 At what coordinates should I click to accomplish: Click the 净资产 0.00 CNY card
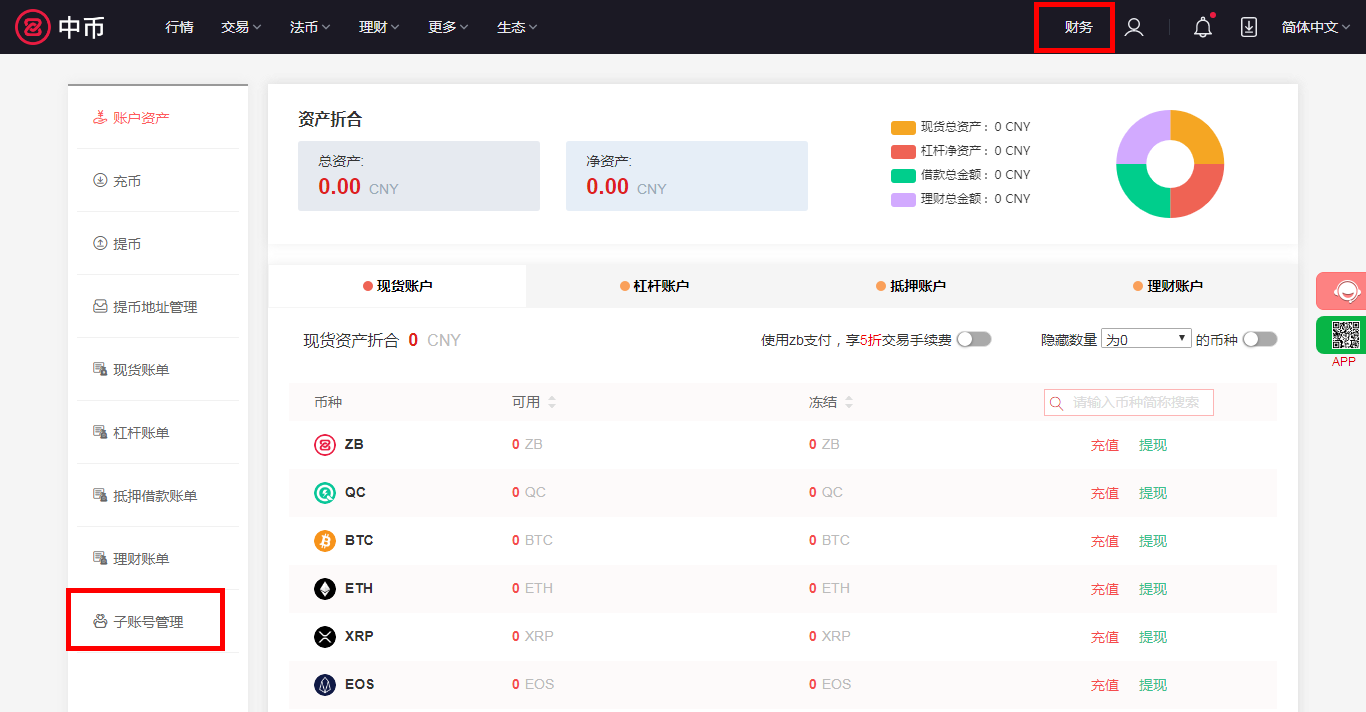pyautogui.click(x=687, y=176)
